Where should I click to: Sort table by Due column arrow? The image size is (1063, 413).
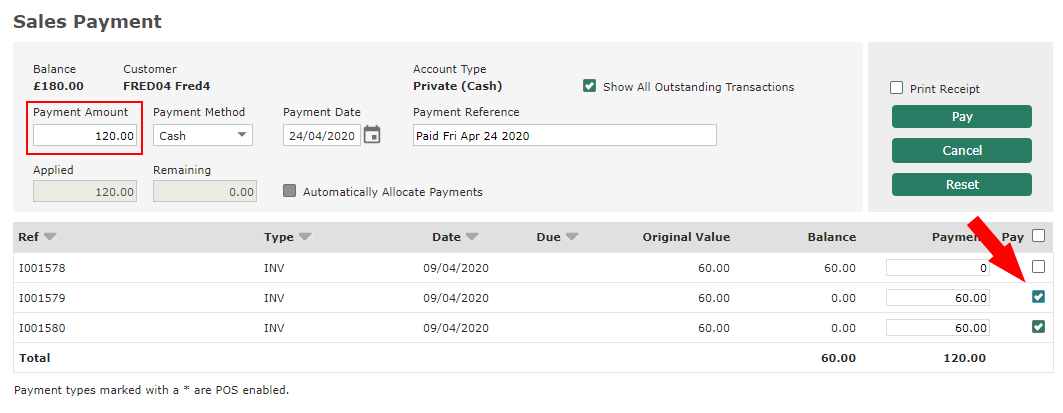(x=572, y=238)
